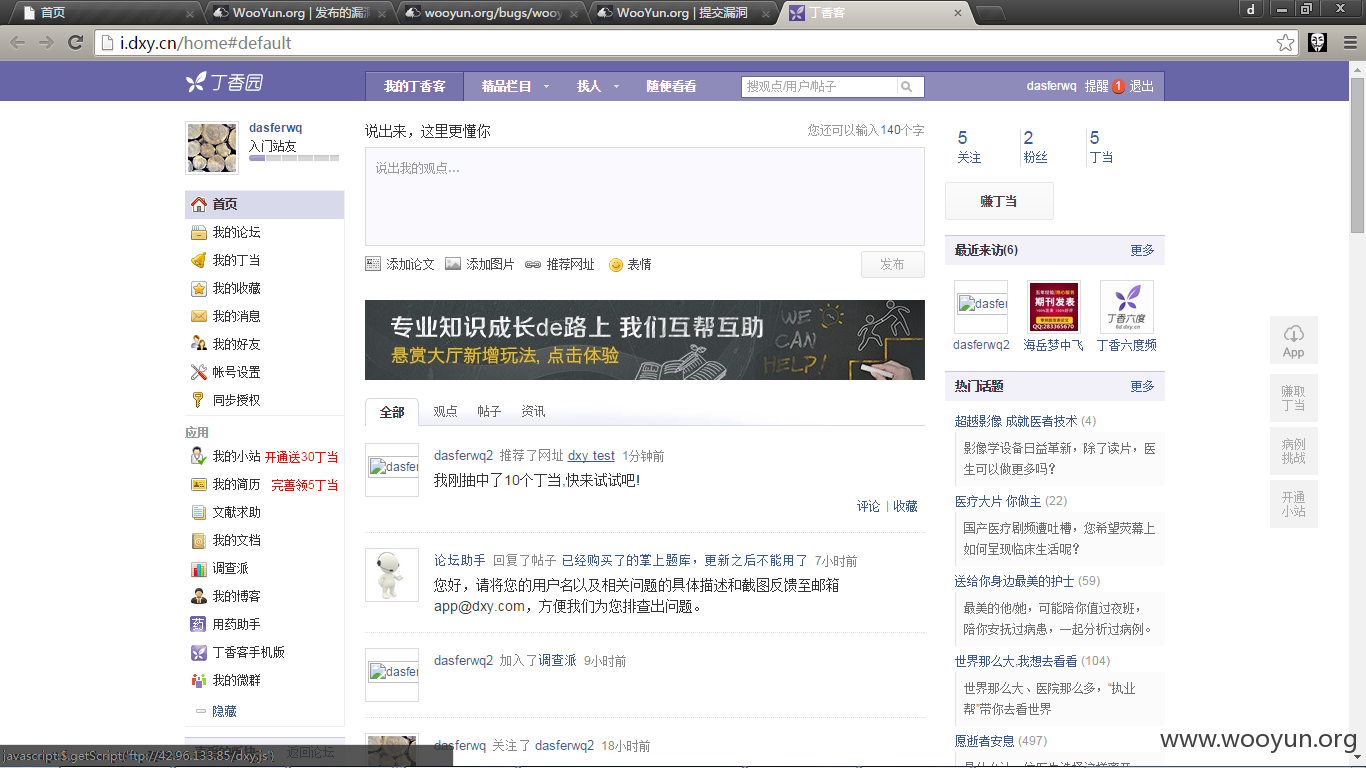Viewport: 1366px width, 768px height.
Task: Expand the 精品栏目 dropdown arrow
Action: (547, 87)
